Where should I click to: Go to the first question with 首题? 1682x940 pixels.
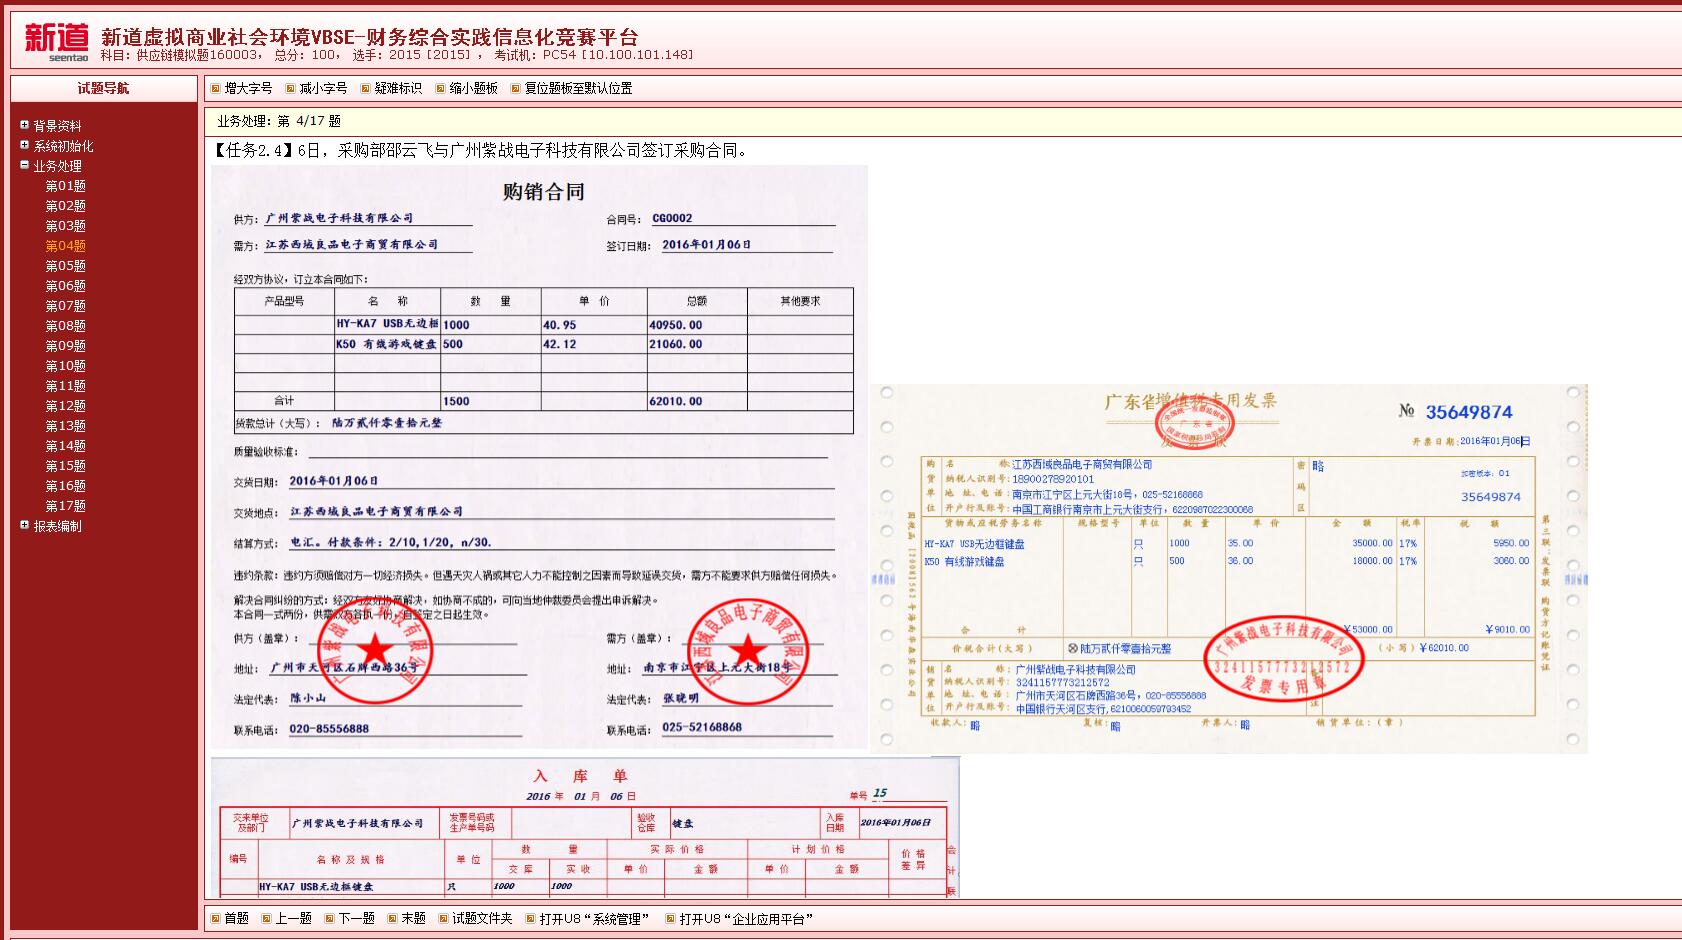click(x=229, y=918)
